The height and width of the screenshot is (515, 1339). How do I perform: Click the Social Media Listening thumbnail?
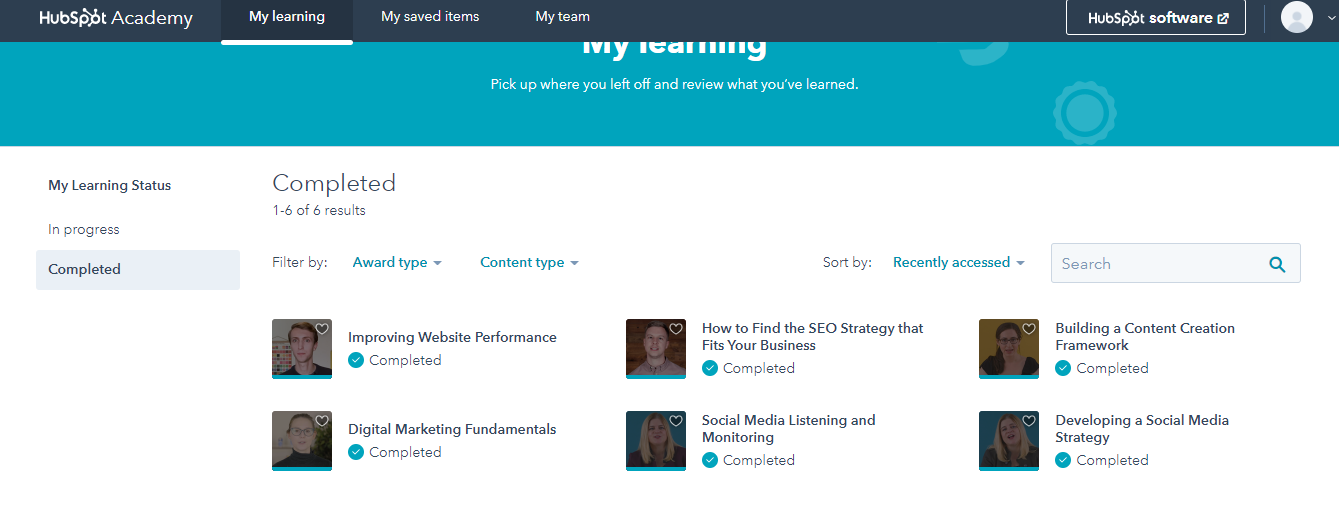656,441
